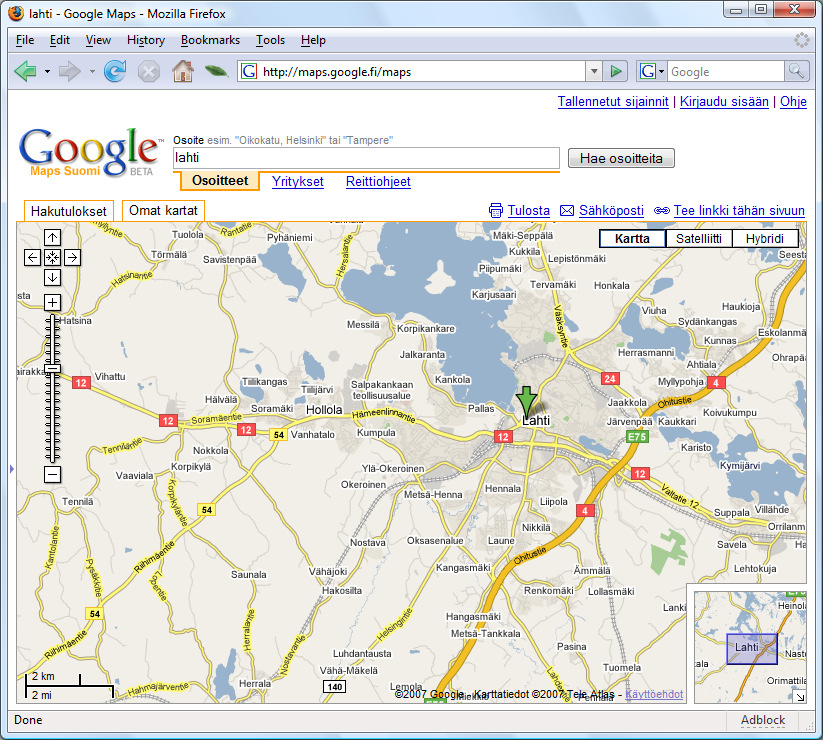
Task: Open the Forward button history dropdown arrow
Action: pyautogui.click(x=92, y=71)
